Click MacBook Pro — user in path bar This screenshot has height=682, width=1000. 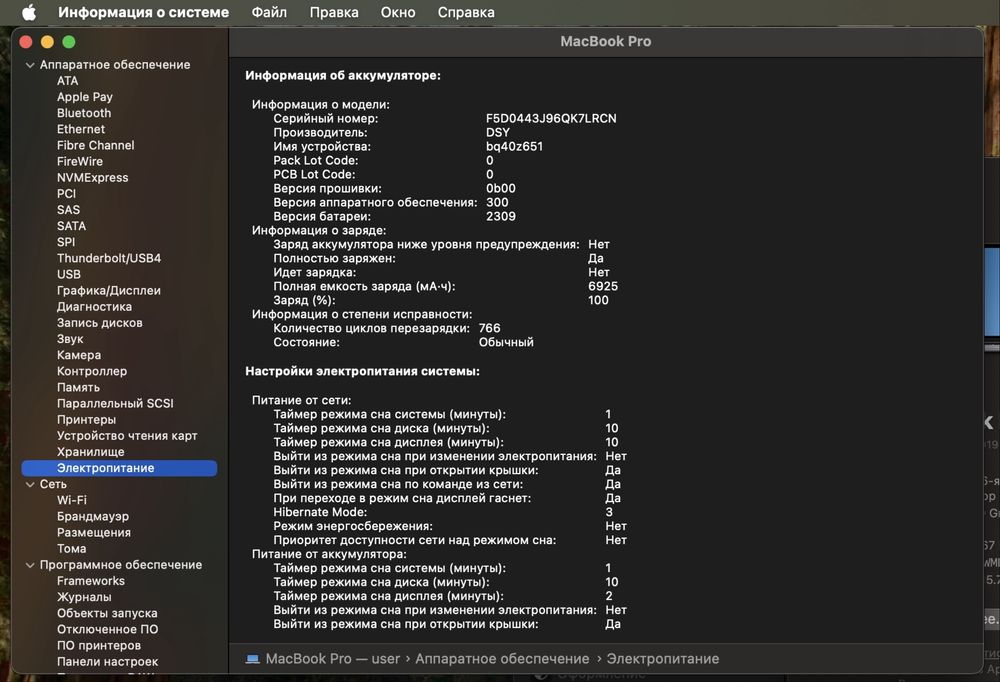[333, 658]
